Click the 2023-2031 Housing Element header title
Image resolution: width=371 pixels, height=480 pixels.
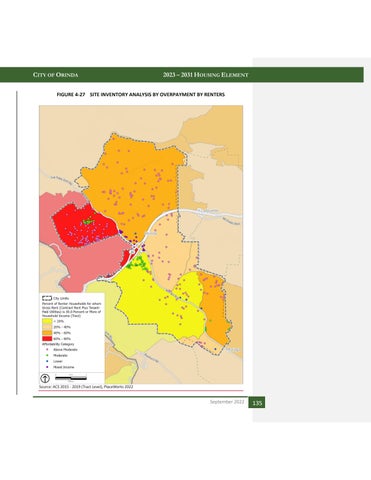[x=206, y=75]
